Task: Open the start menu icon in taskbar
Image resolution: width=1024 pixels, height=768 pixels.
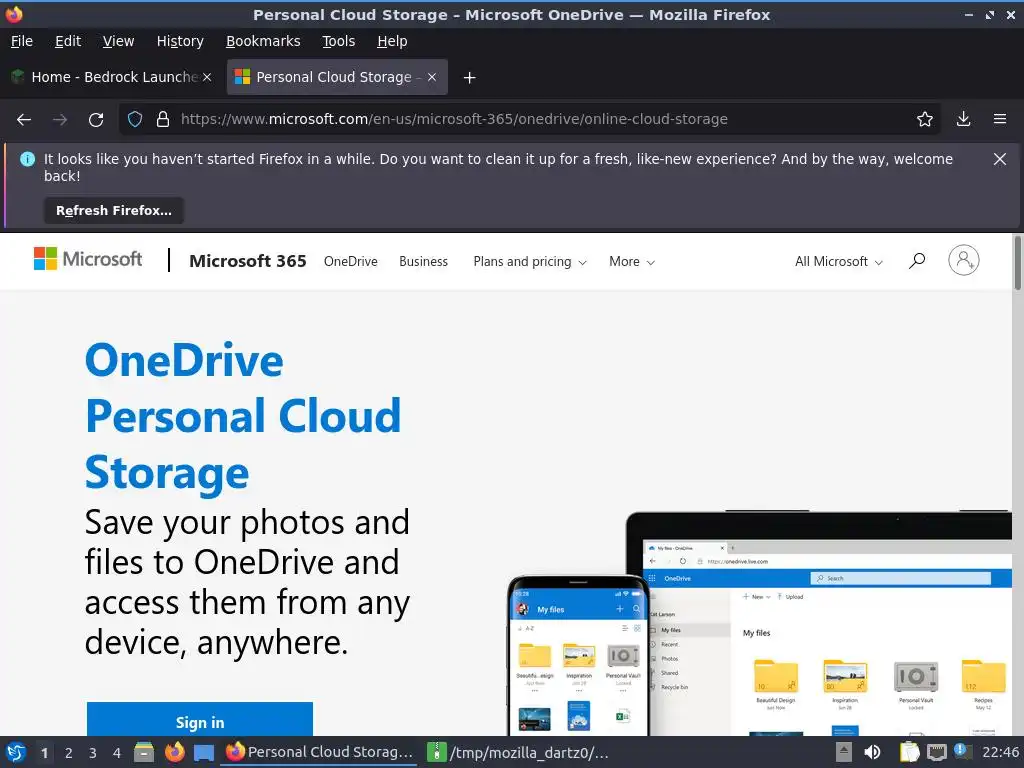Action: 16,752
